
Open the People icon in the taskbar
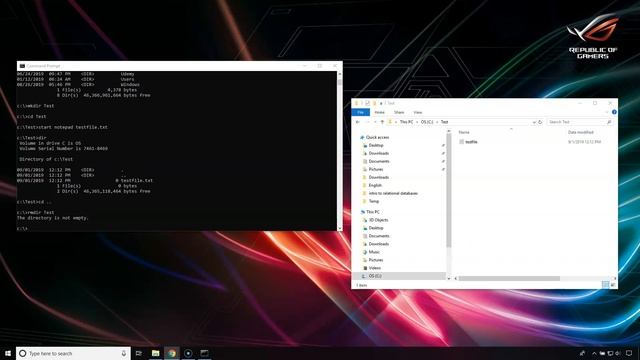pyautogui.click(x=582, y=353)
